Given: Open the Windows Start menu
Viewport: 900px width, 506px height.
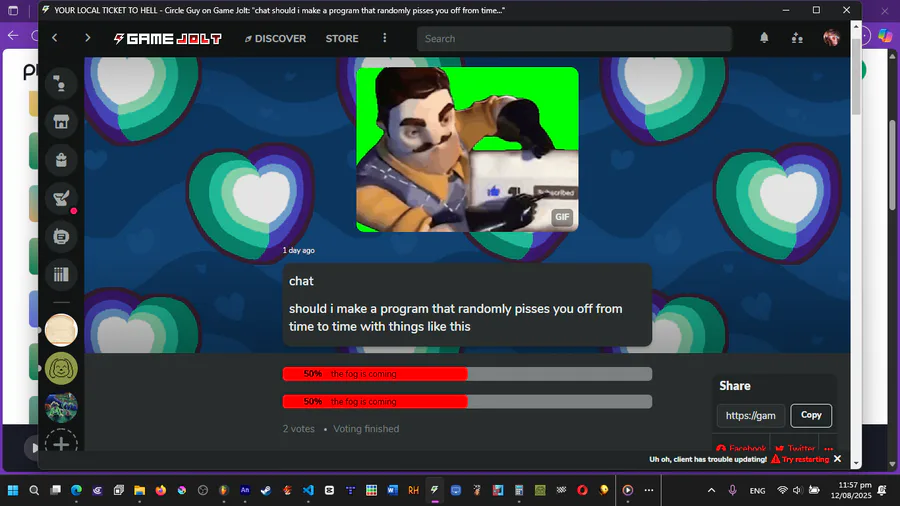Looking at the screenshot, I should point(13,490).
